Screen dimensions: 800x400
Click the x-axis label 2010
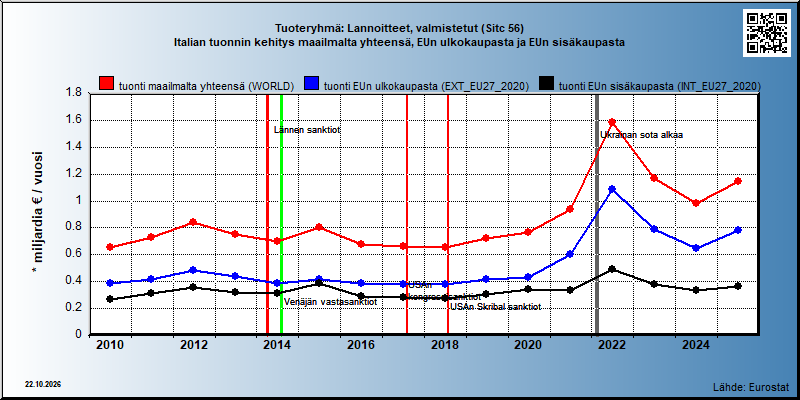(110, 345)
